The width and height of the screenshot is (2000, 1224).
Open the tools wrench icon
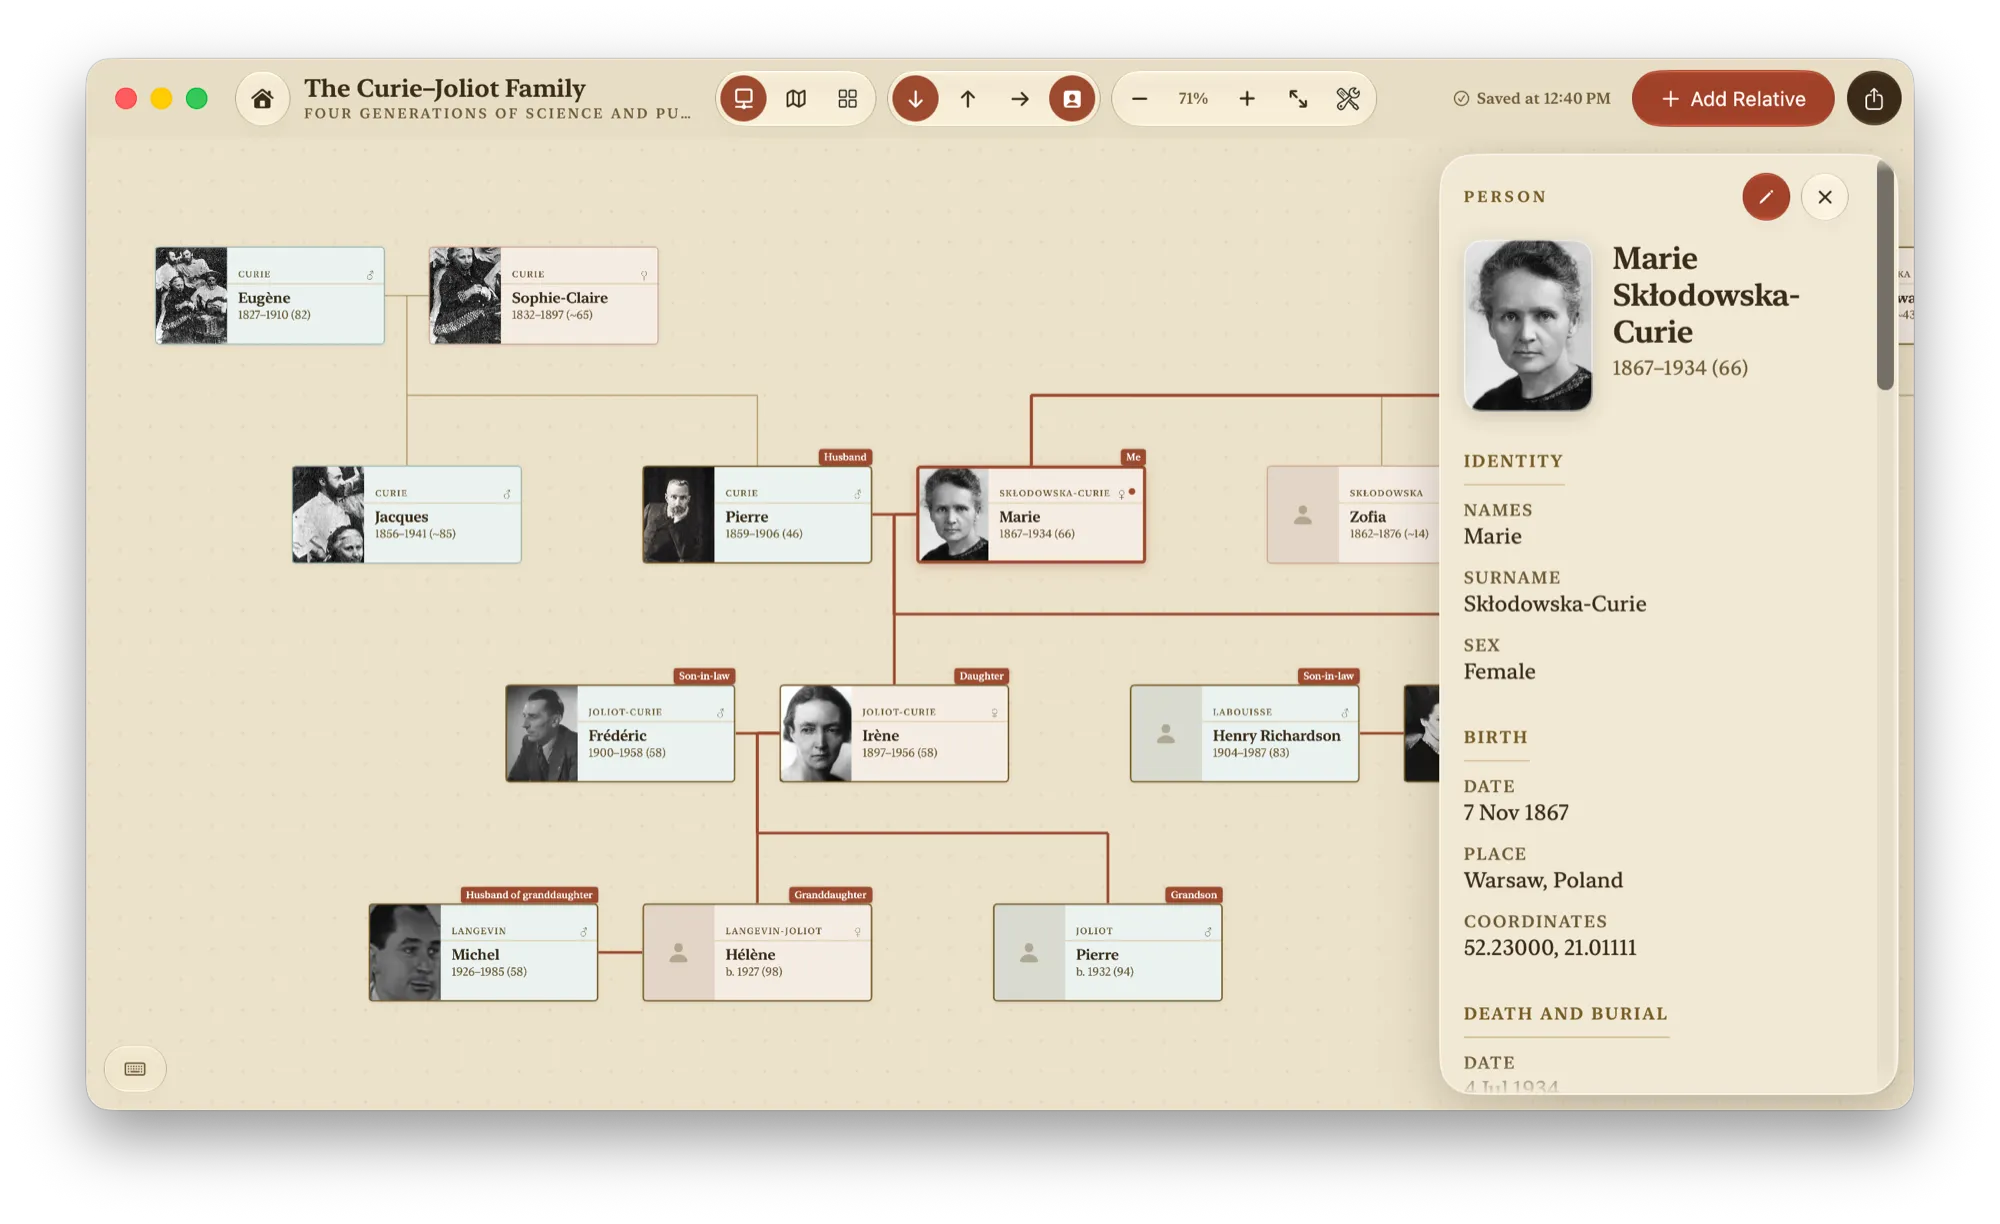1348,98
